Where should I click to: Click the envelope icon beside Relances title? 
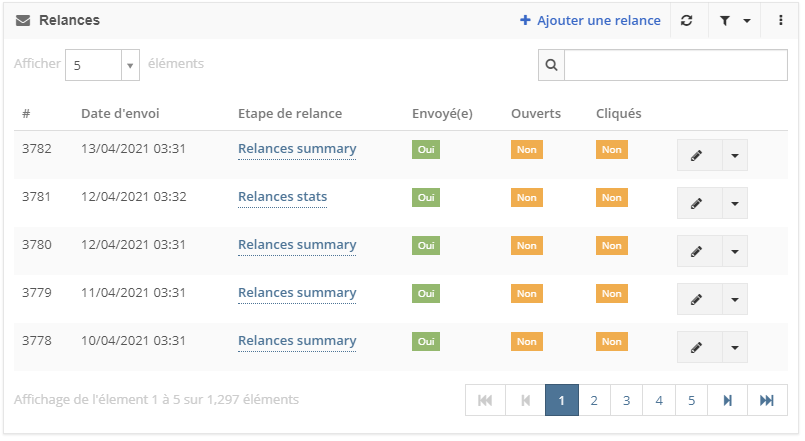23,21
